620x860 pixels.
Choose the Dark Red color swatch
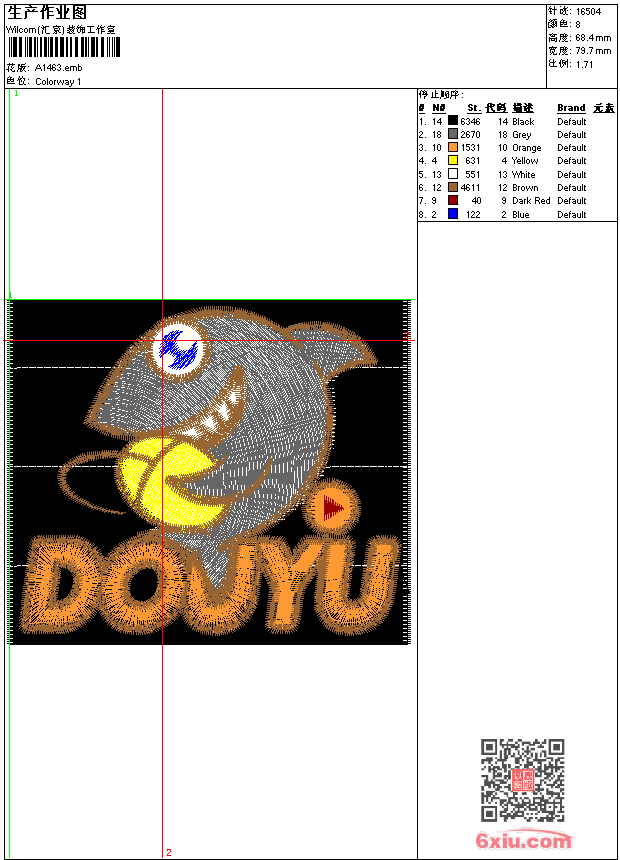pyautogui.click(x=453, y=200)
